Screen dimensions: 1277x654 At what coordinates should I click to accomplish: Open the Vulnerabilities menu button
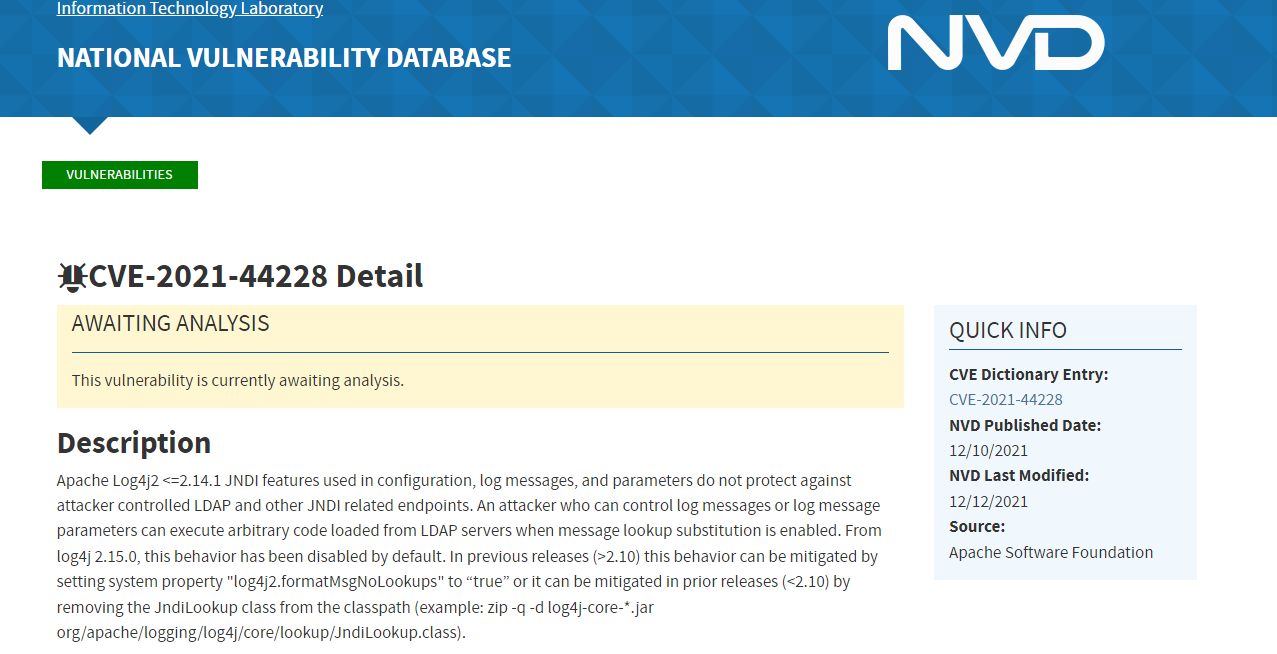pos(120,175)
